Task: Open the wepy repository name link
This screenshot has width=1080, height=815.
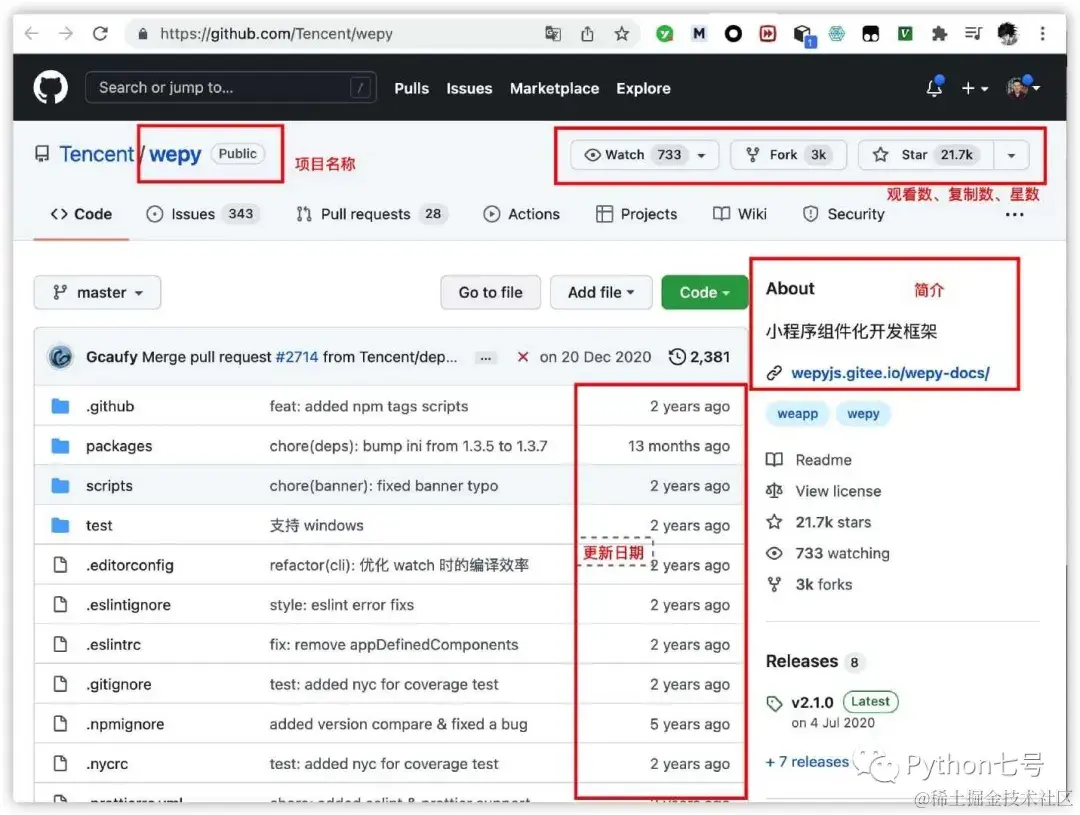Action: tap(175, 154)
